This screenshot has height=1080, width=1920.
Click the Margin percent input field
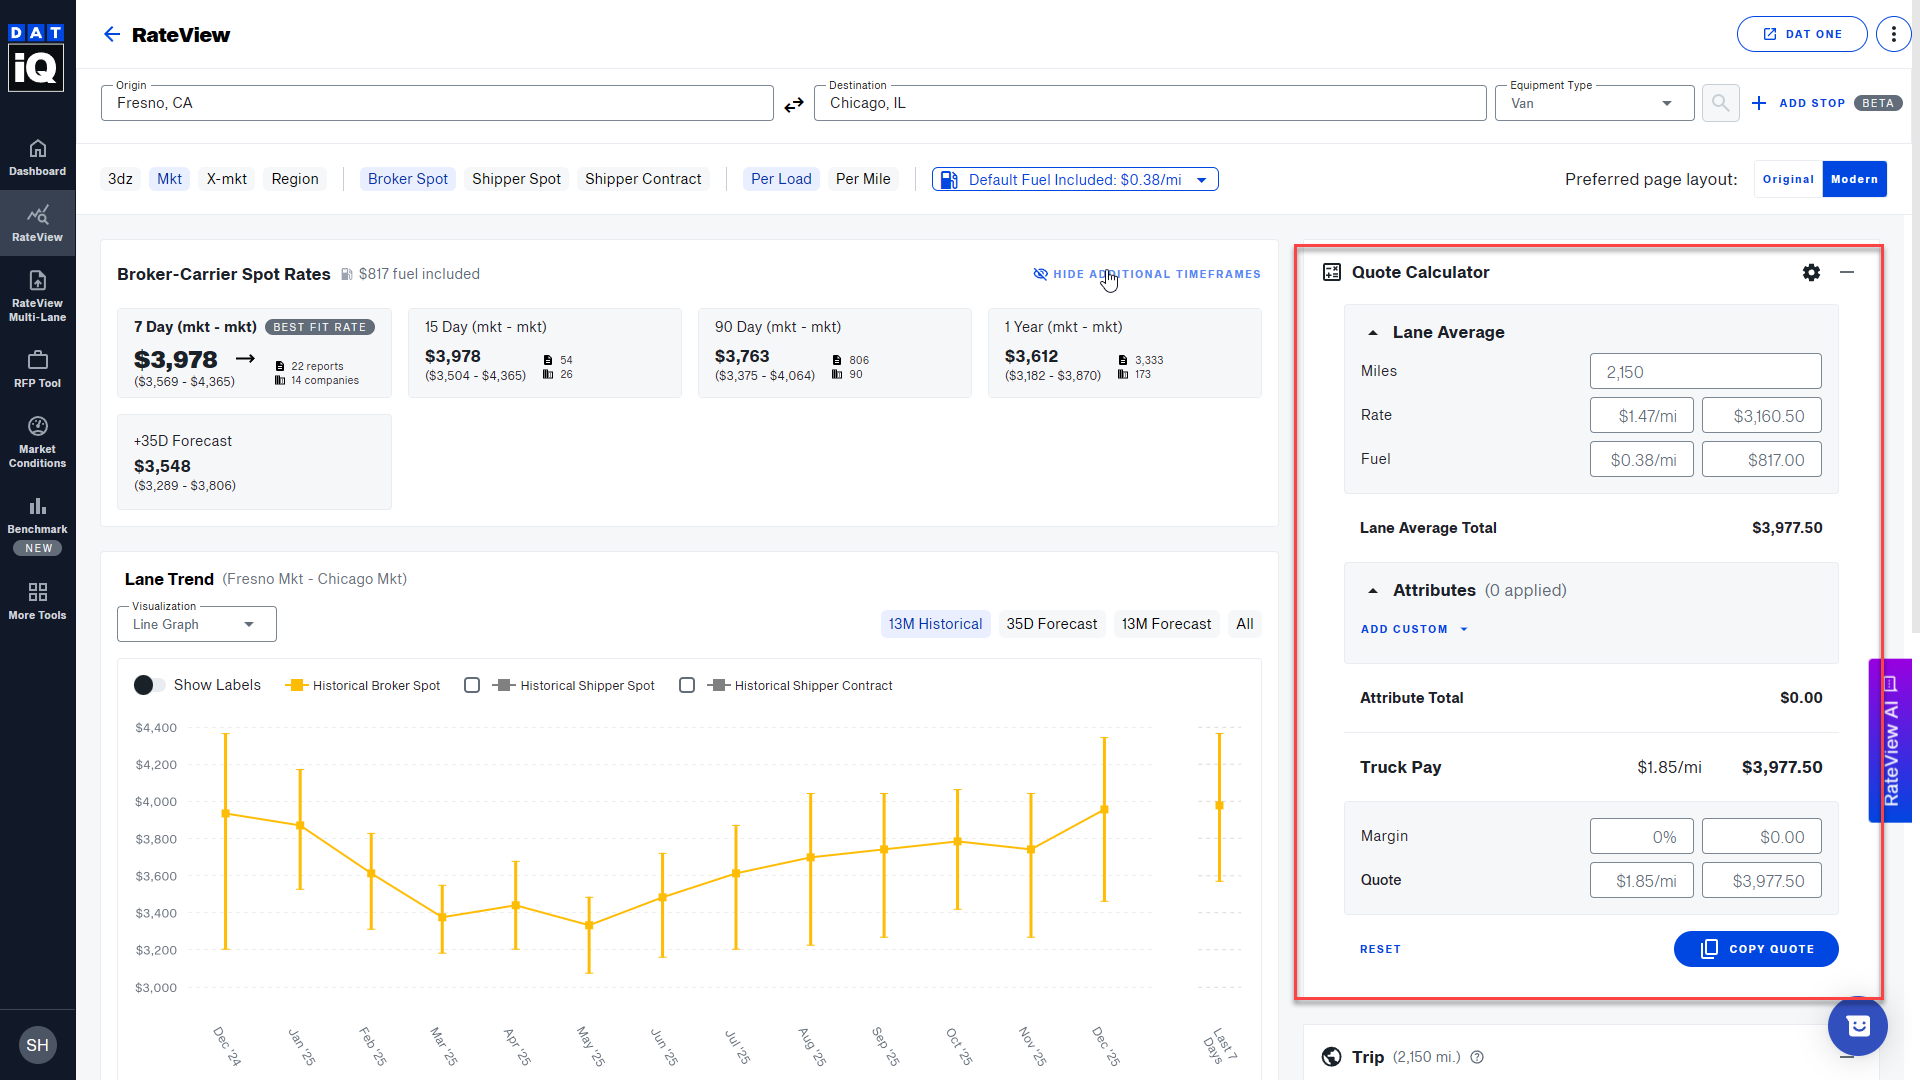click(1642, 837)
